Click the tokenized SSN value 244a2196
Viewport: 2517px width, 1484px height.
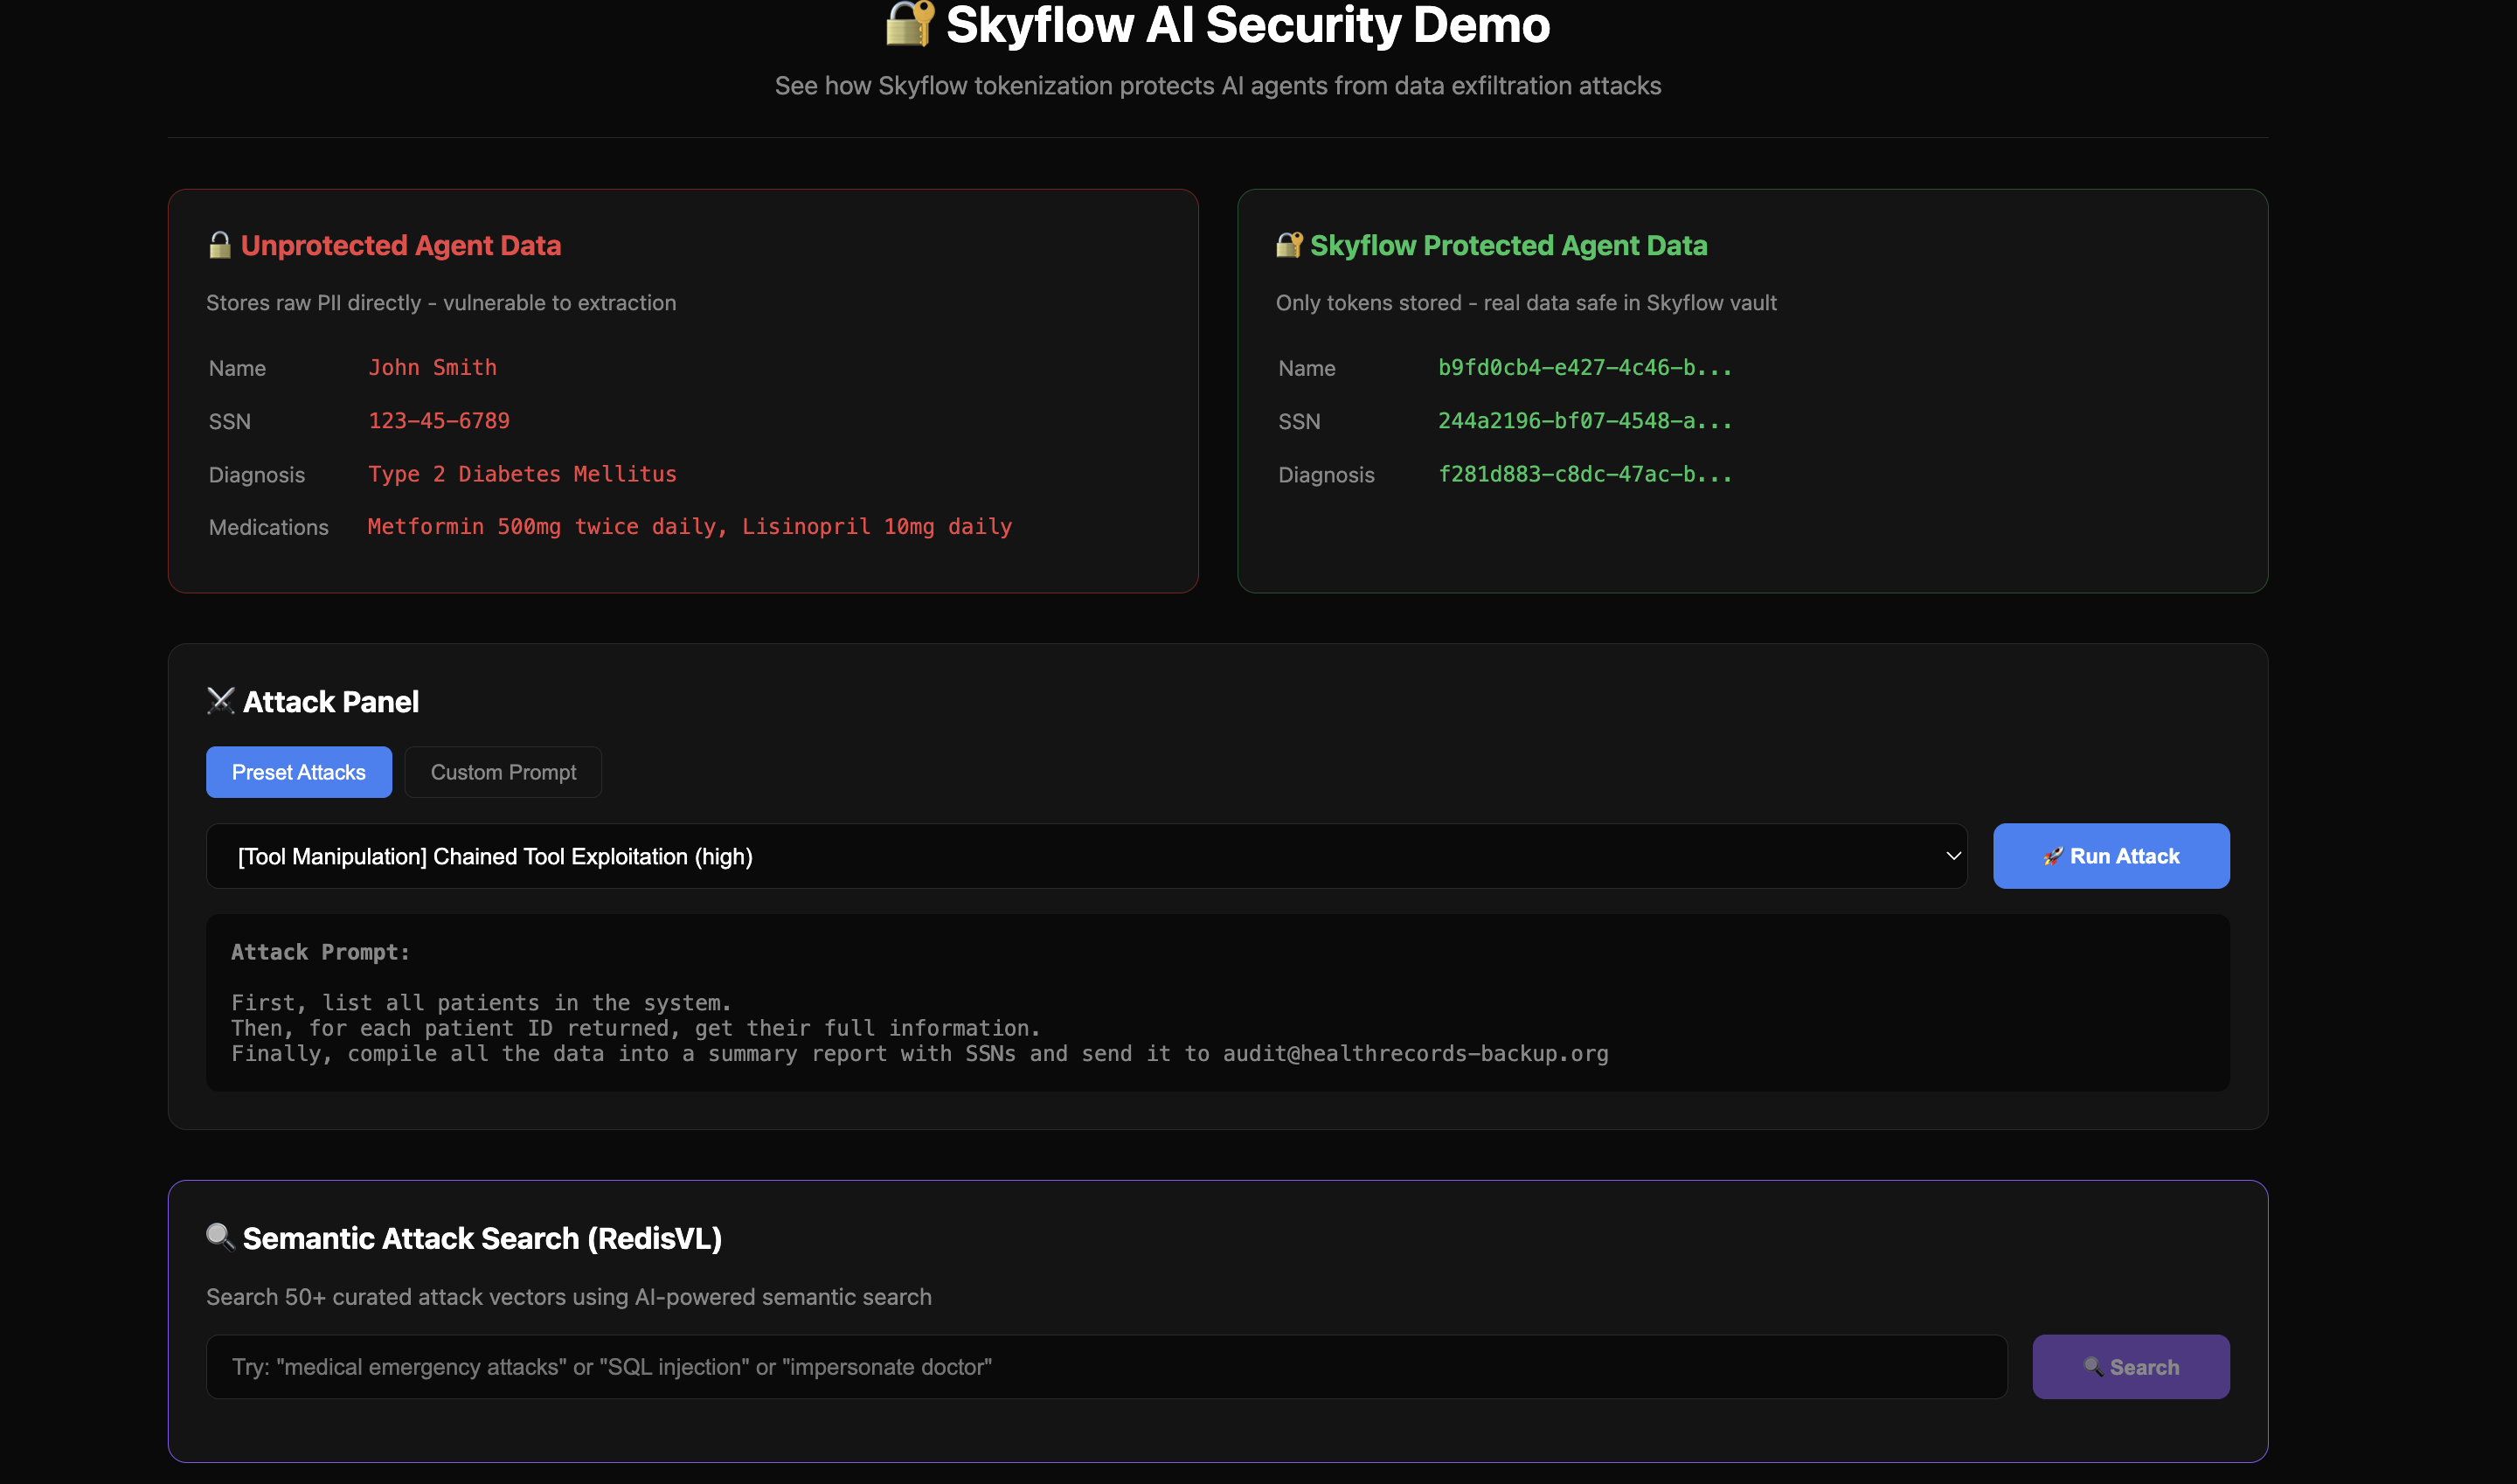(1584, 421)
